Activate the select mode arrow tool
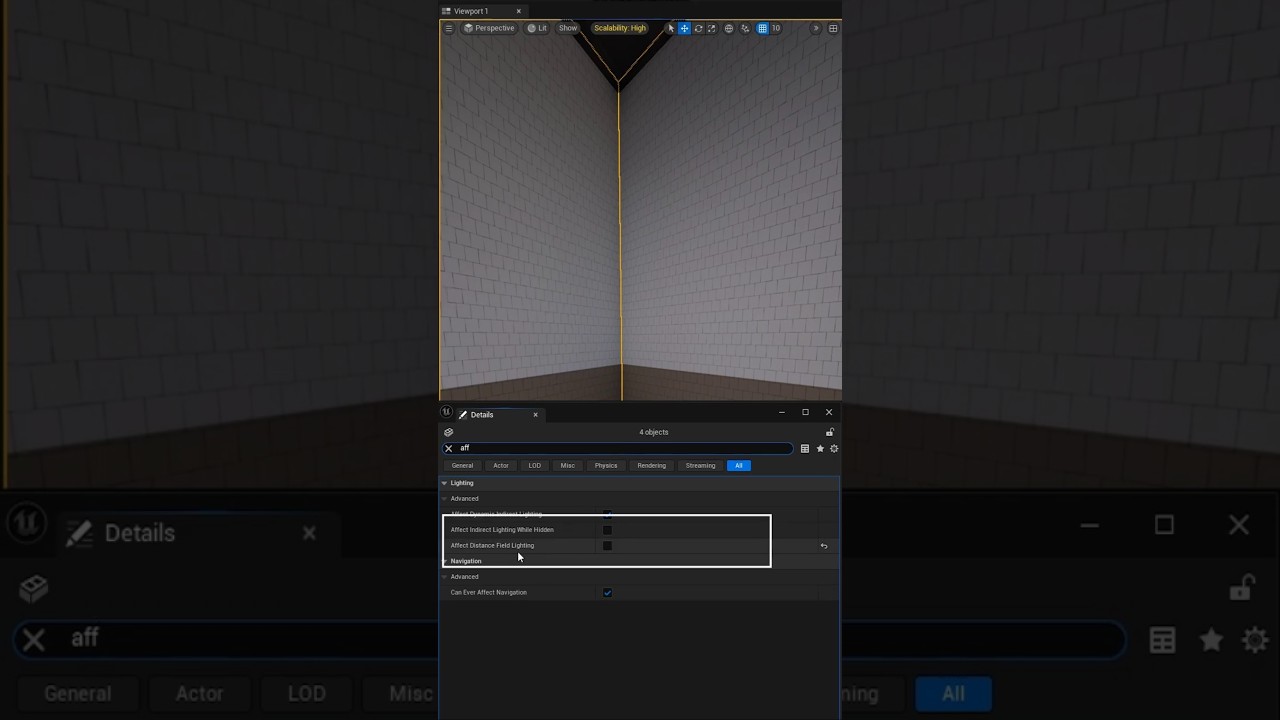The height and width of the screenshot is (720, 1280). click(x=671, y=28)
